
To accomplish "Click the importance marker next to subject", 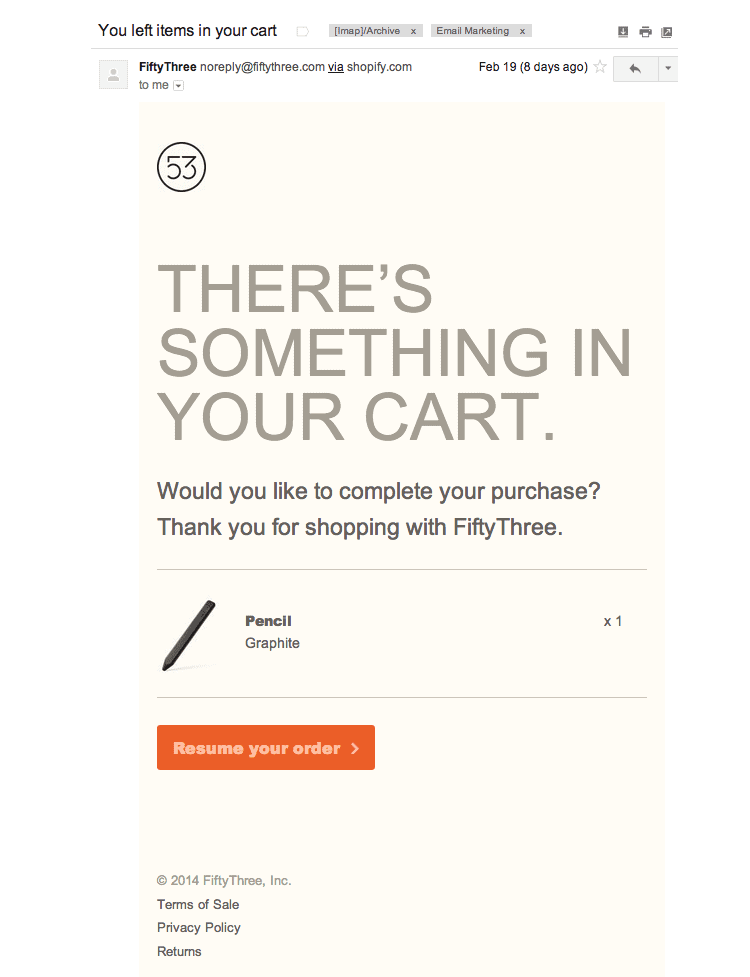I will click(x=303, y=31).
